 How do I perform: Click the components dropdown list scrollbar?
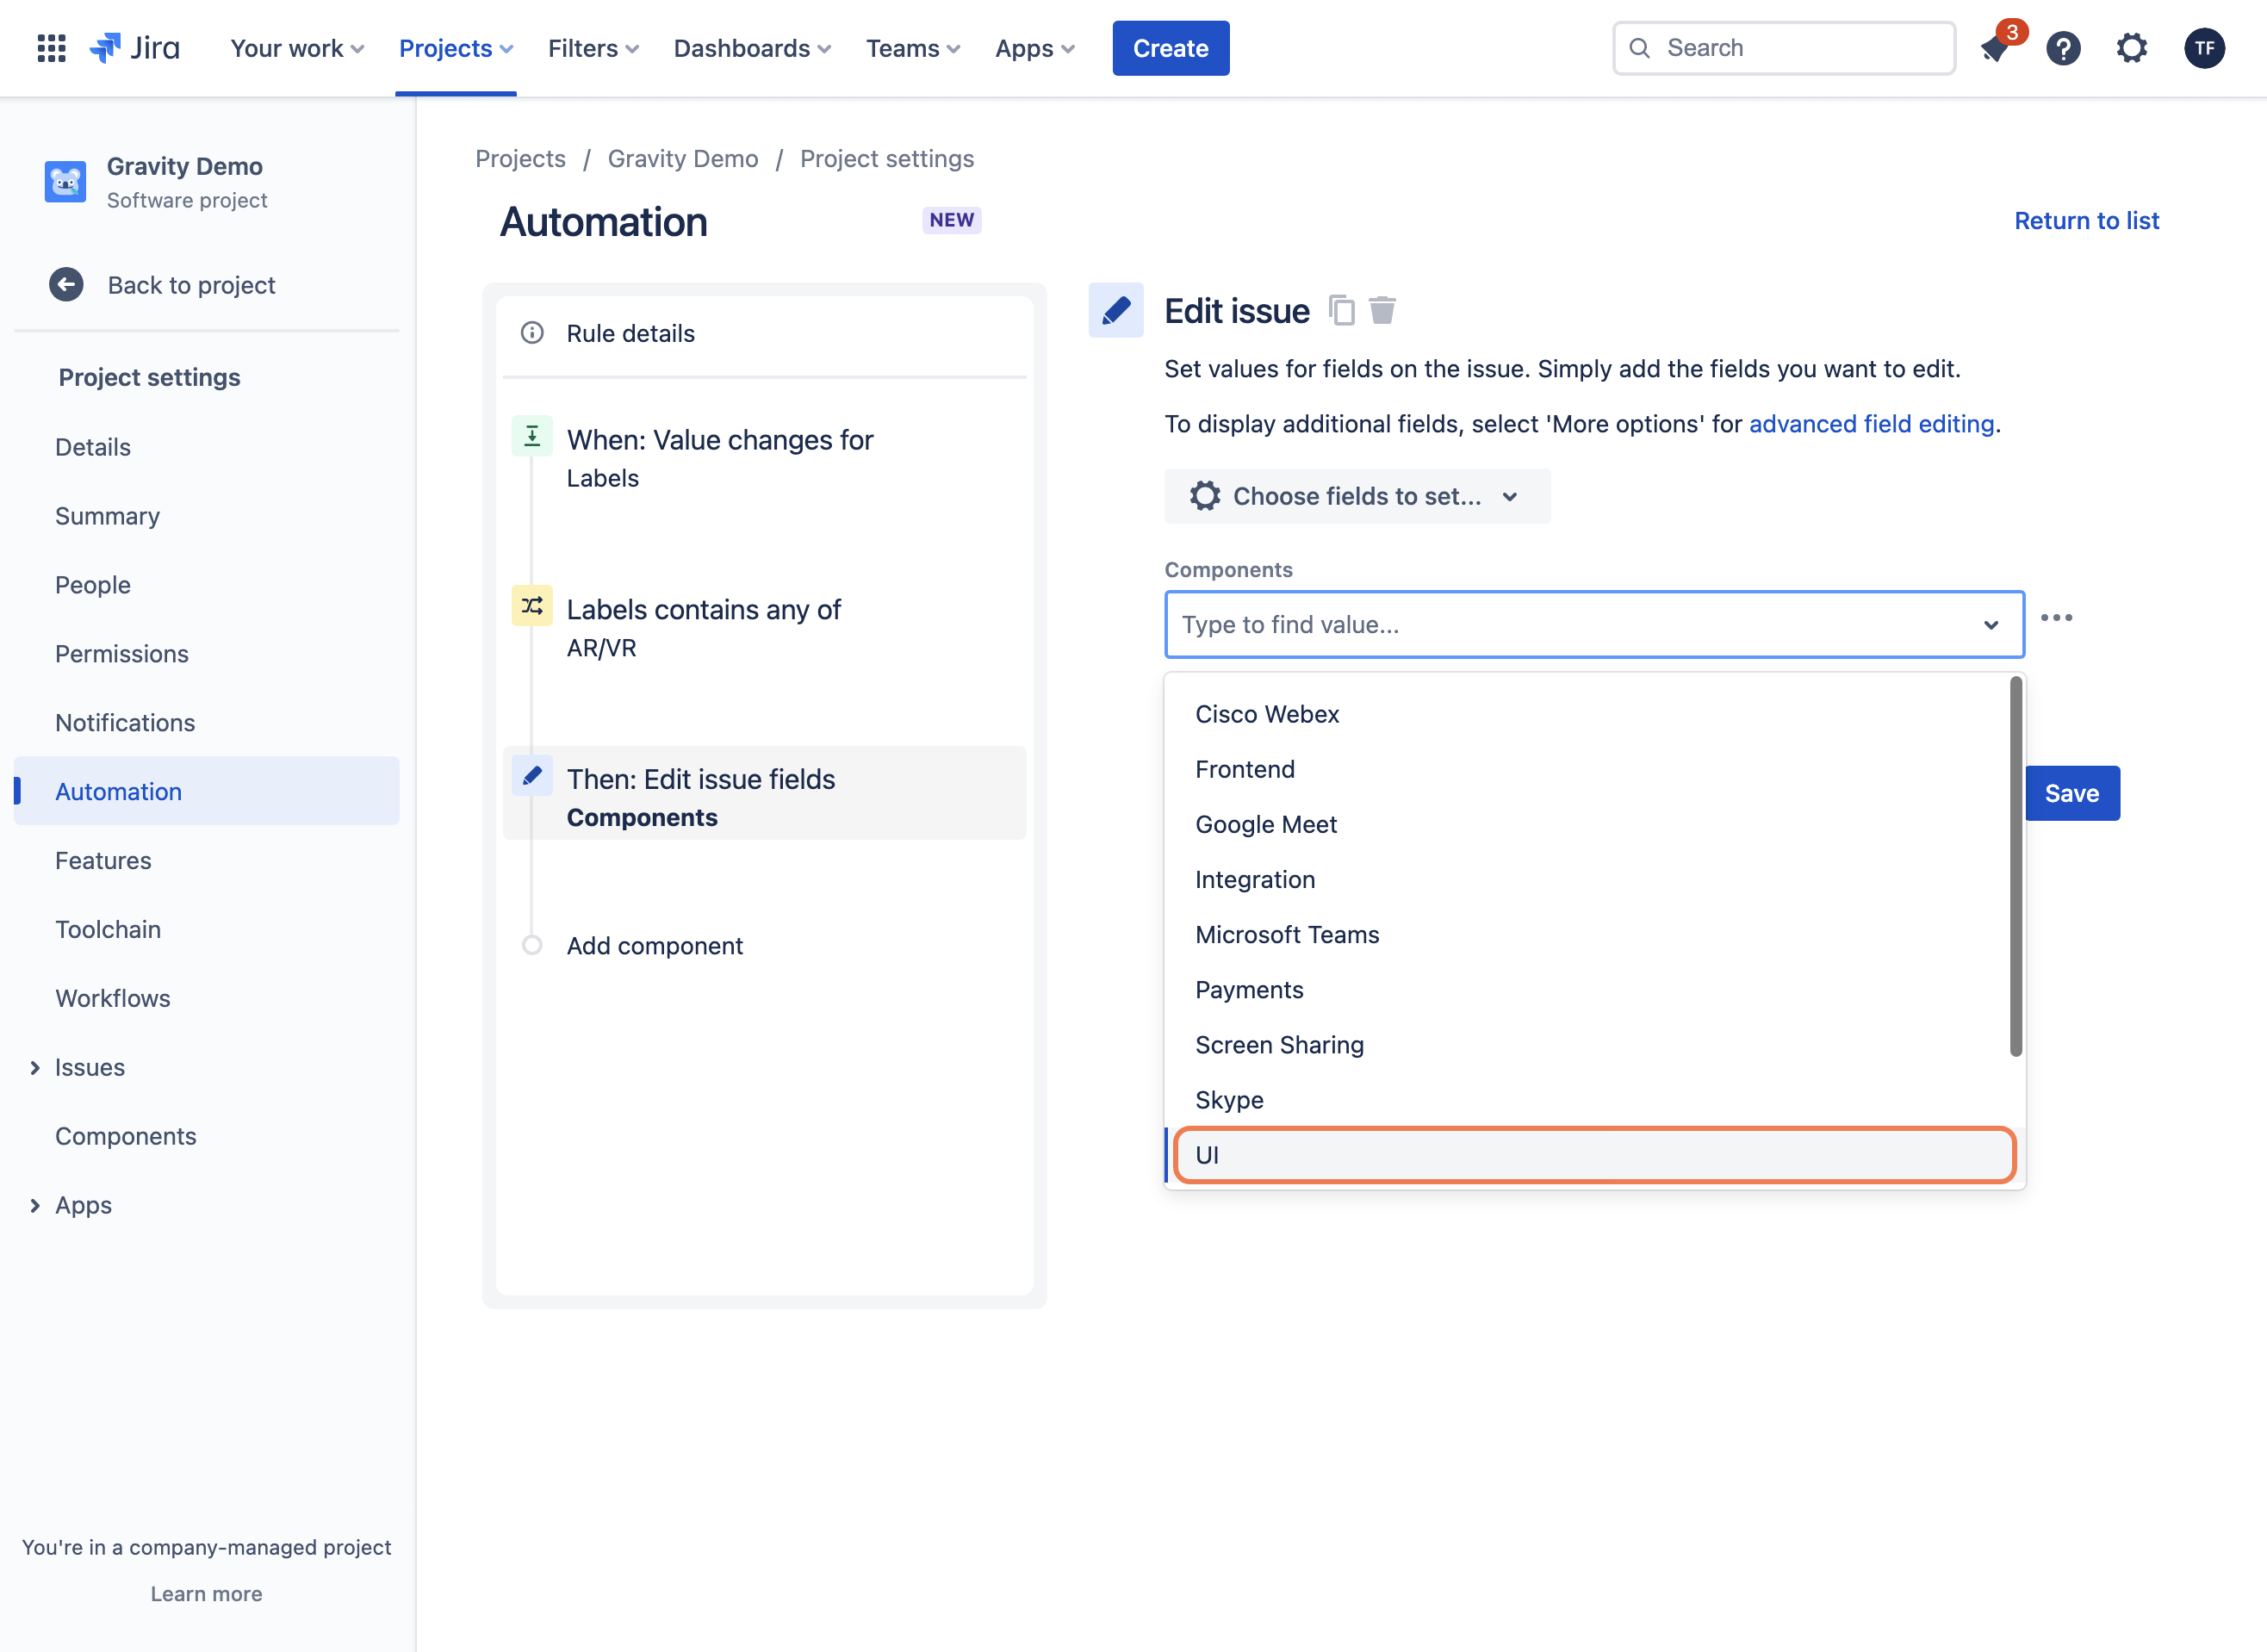(x=2015, y=866)
